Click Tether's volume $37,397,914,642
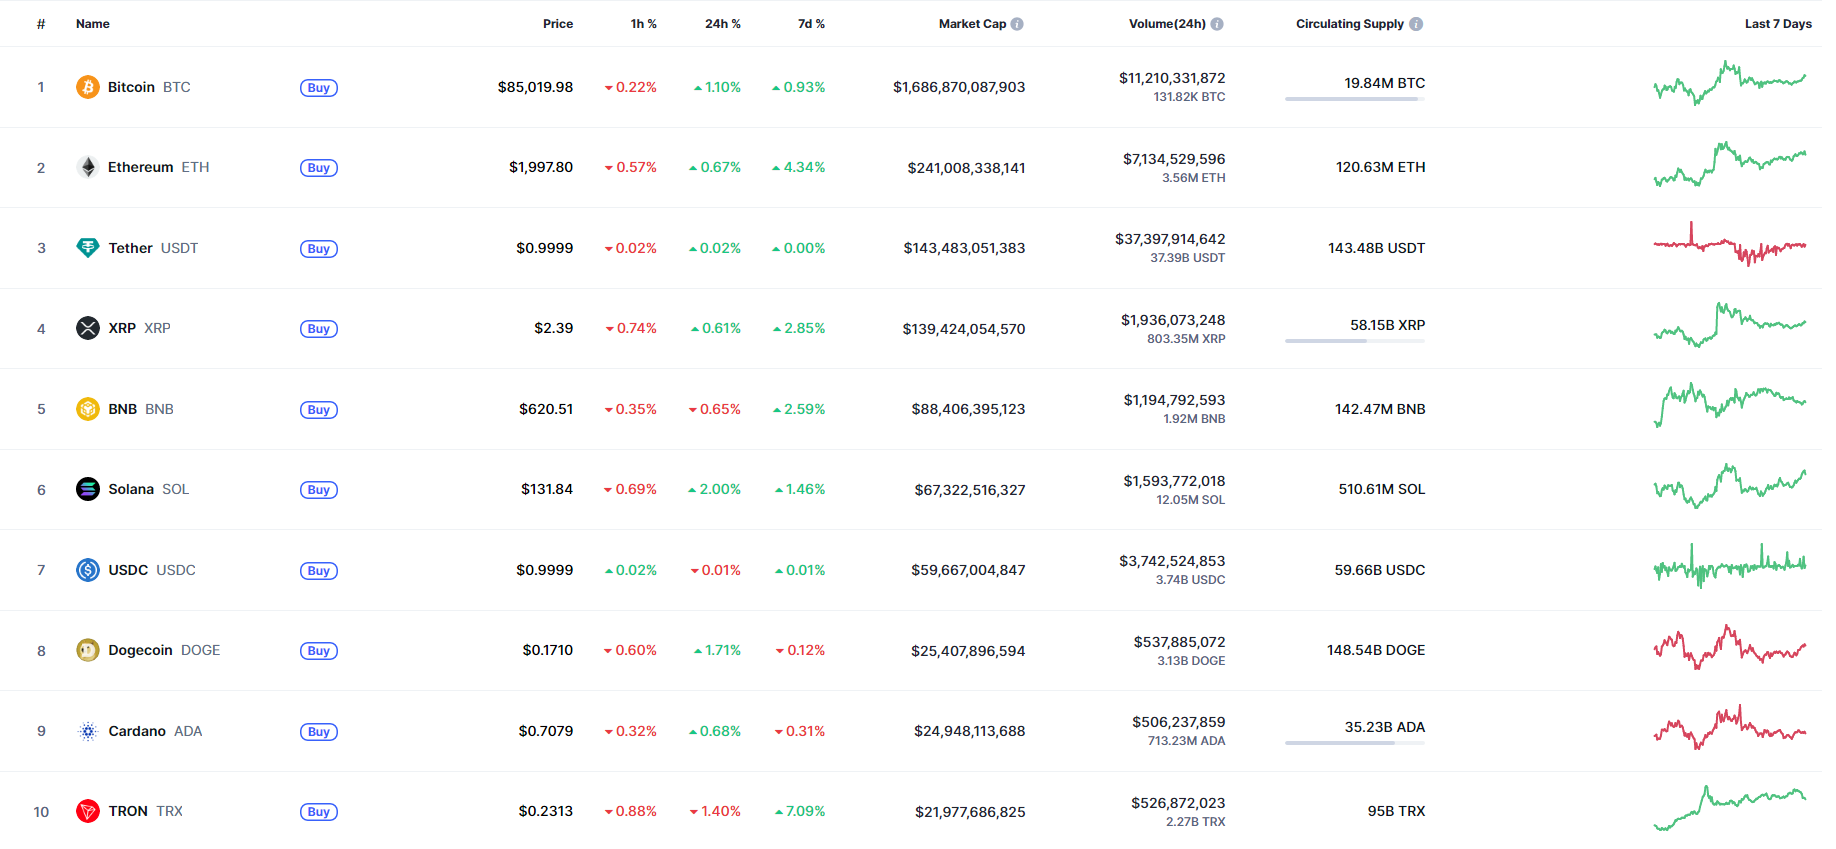This screenshot has width=1836, height=849. click(1170, 239)
